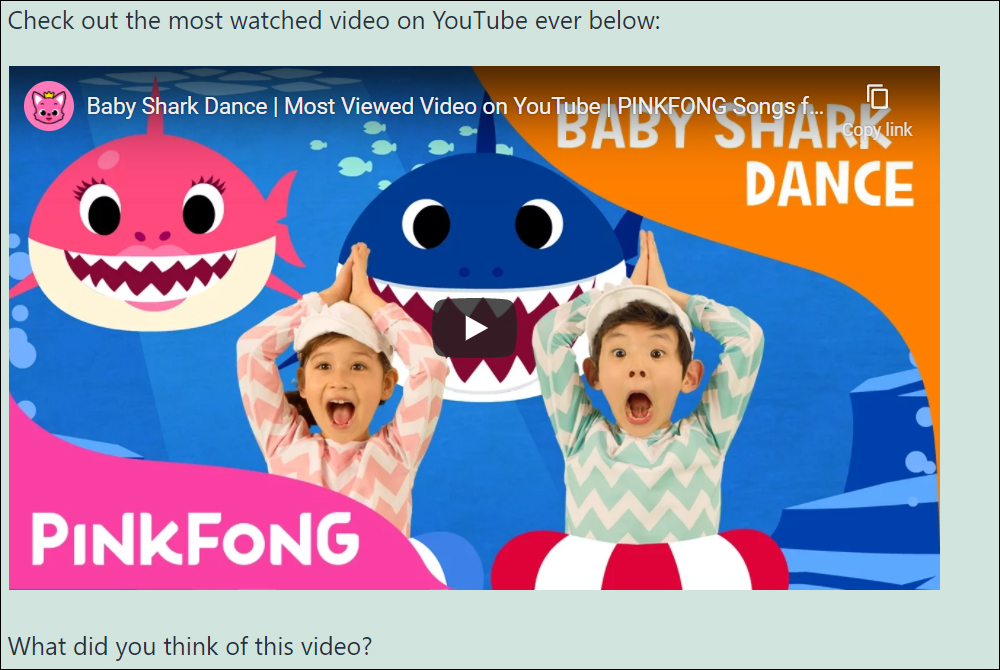Select the "Copy link" text label
This screenshot has height=670, width=1000.
tap(877, 129)
